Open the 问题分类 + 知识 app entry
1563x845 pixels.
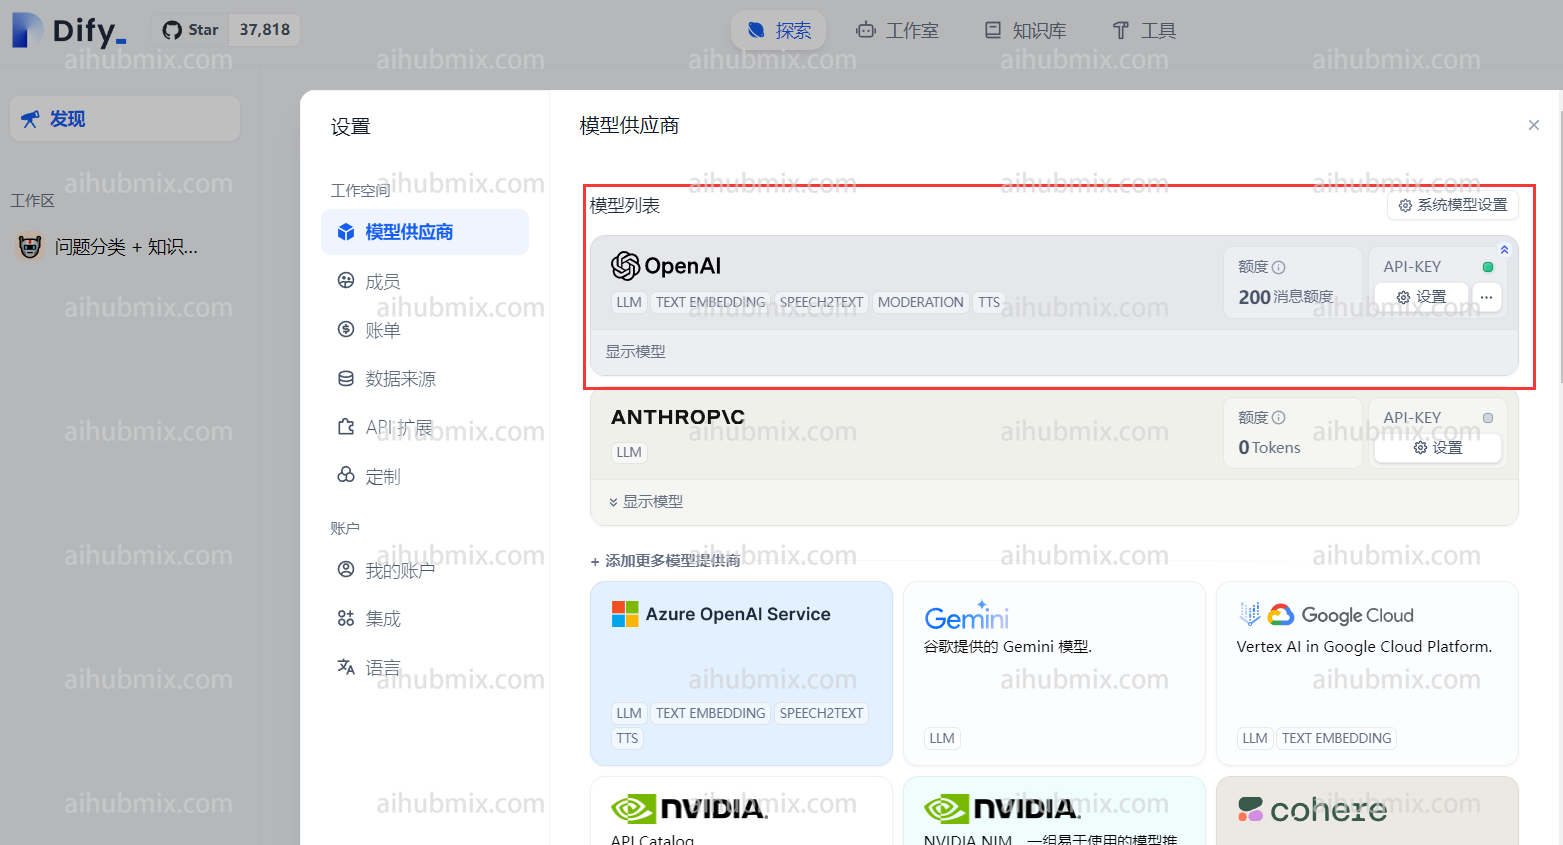pos(125,247)
